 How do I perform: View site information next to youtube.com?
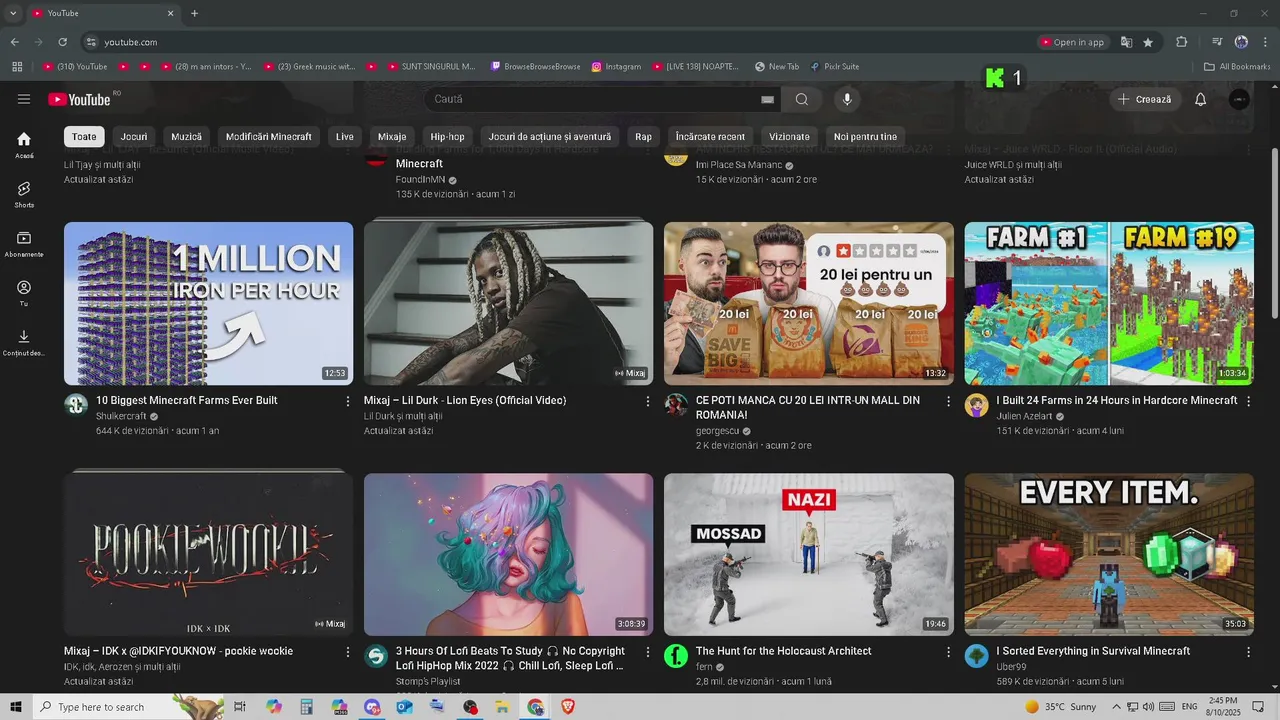point(91,42)
